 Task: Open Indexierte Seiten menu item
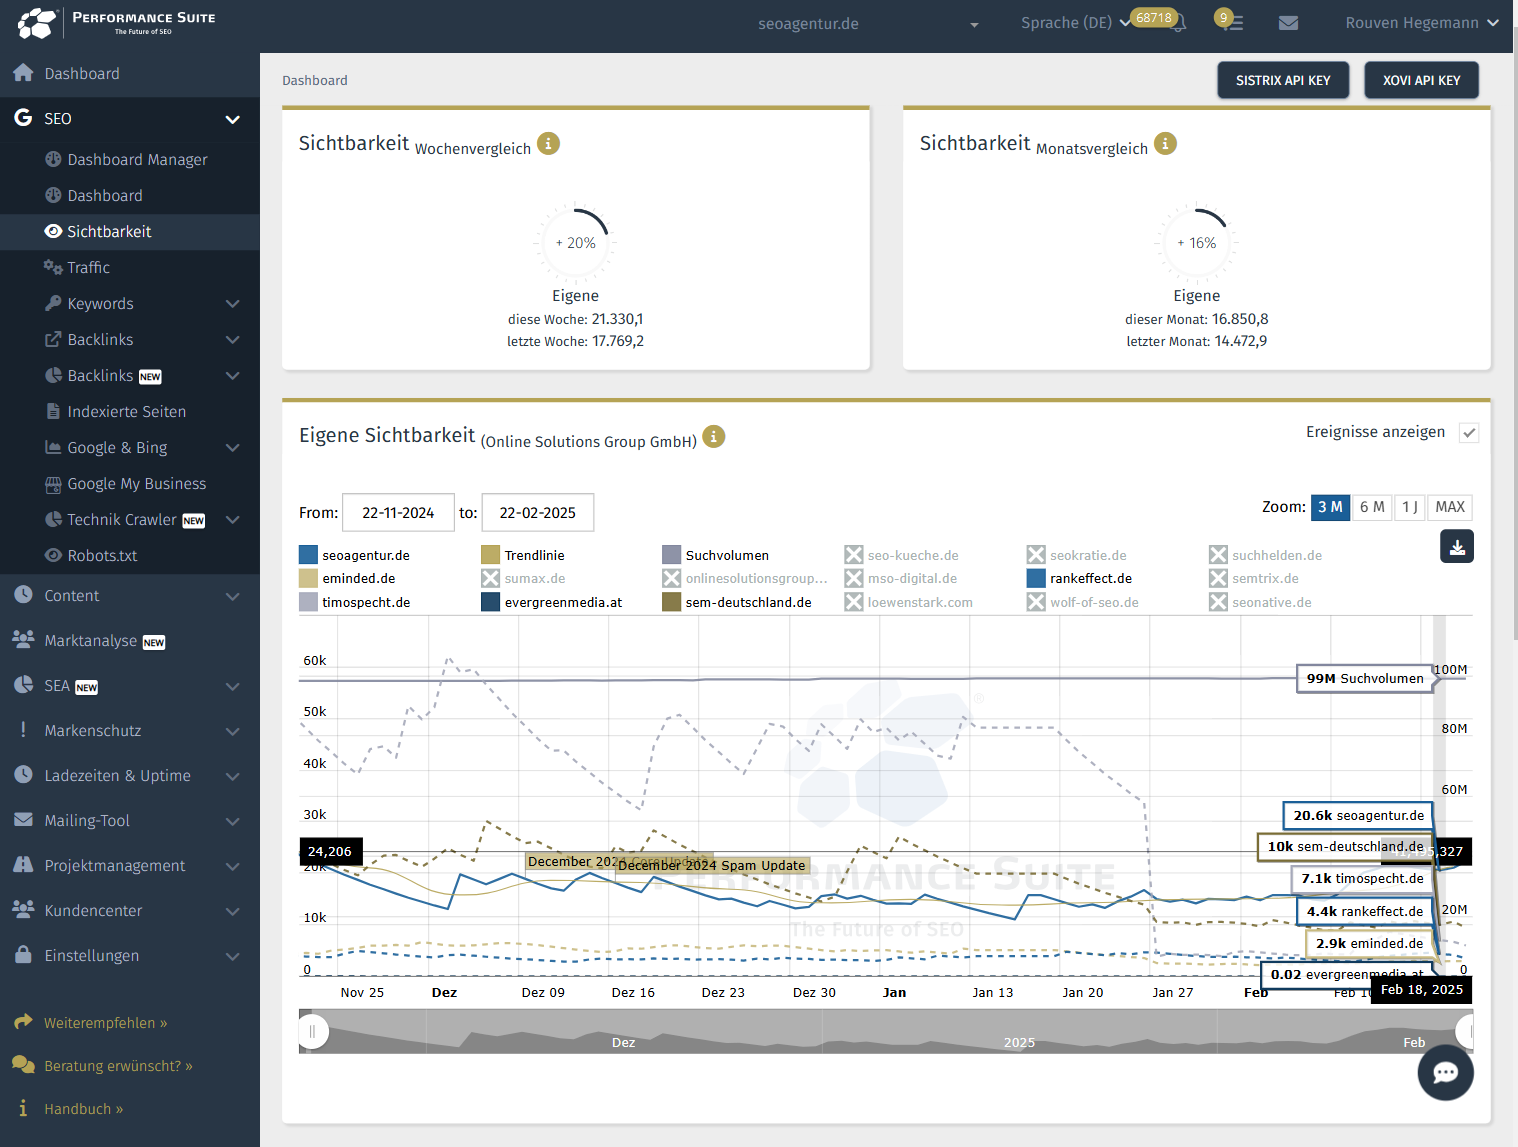130,412
